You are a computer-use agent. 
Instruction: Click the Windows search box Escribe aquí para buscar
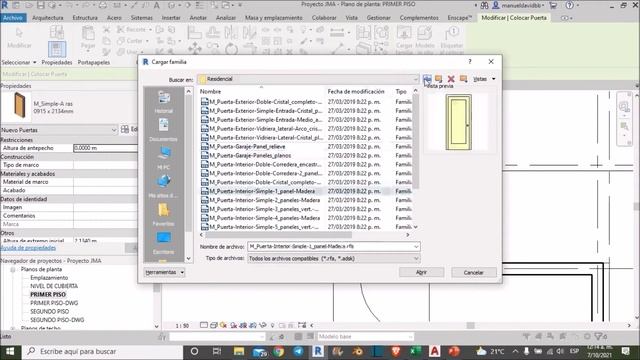(x=102, y=351)
